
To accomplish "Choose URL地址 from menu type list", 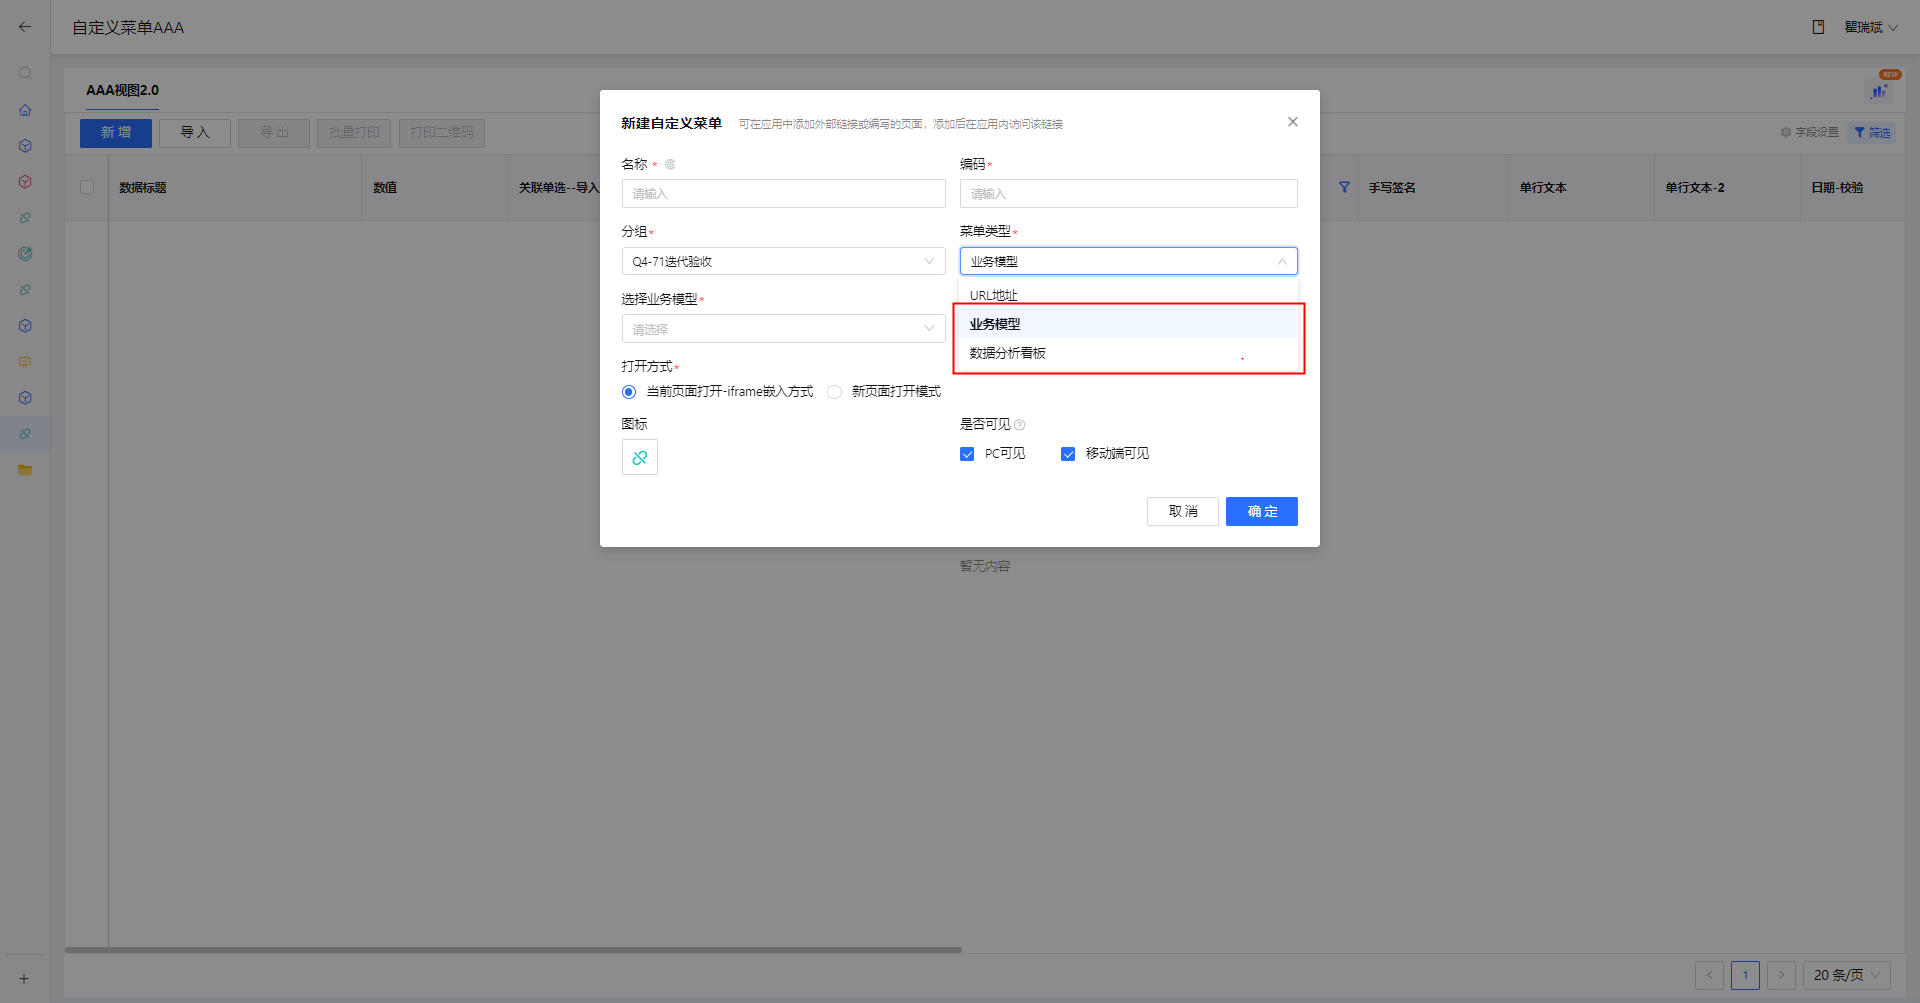I will pyautogui.click(x=1129, y=295).
